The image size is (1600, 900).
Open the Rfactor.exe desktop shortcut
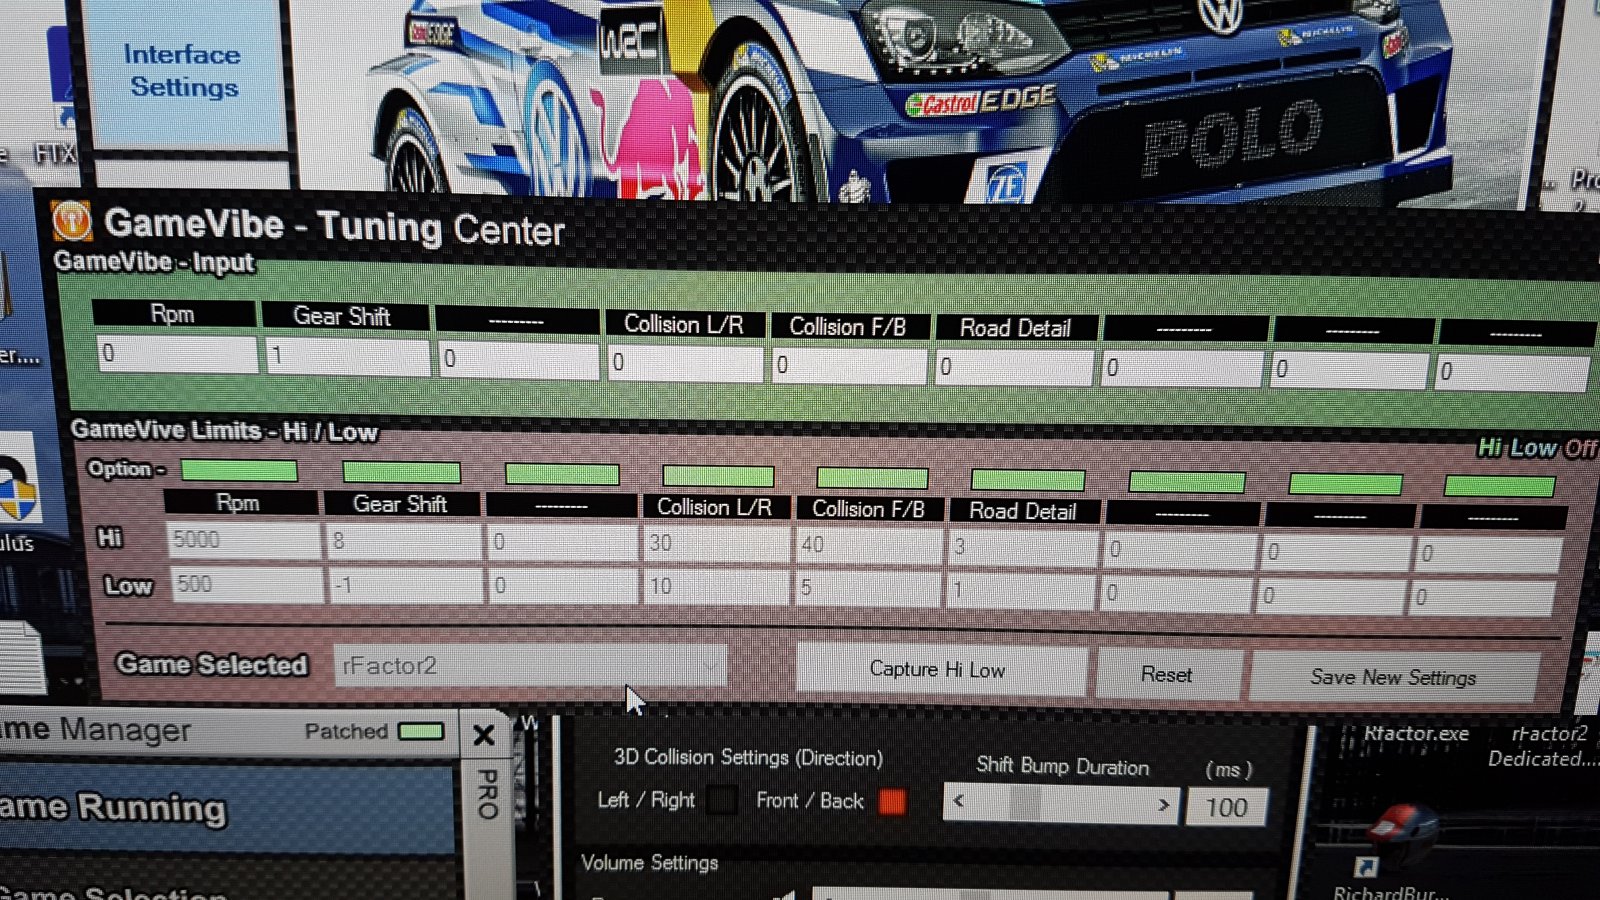[x=1415, y=733]
